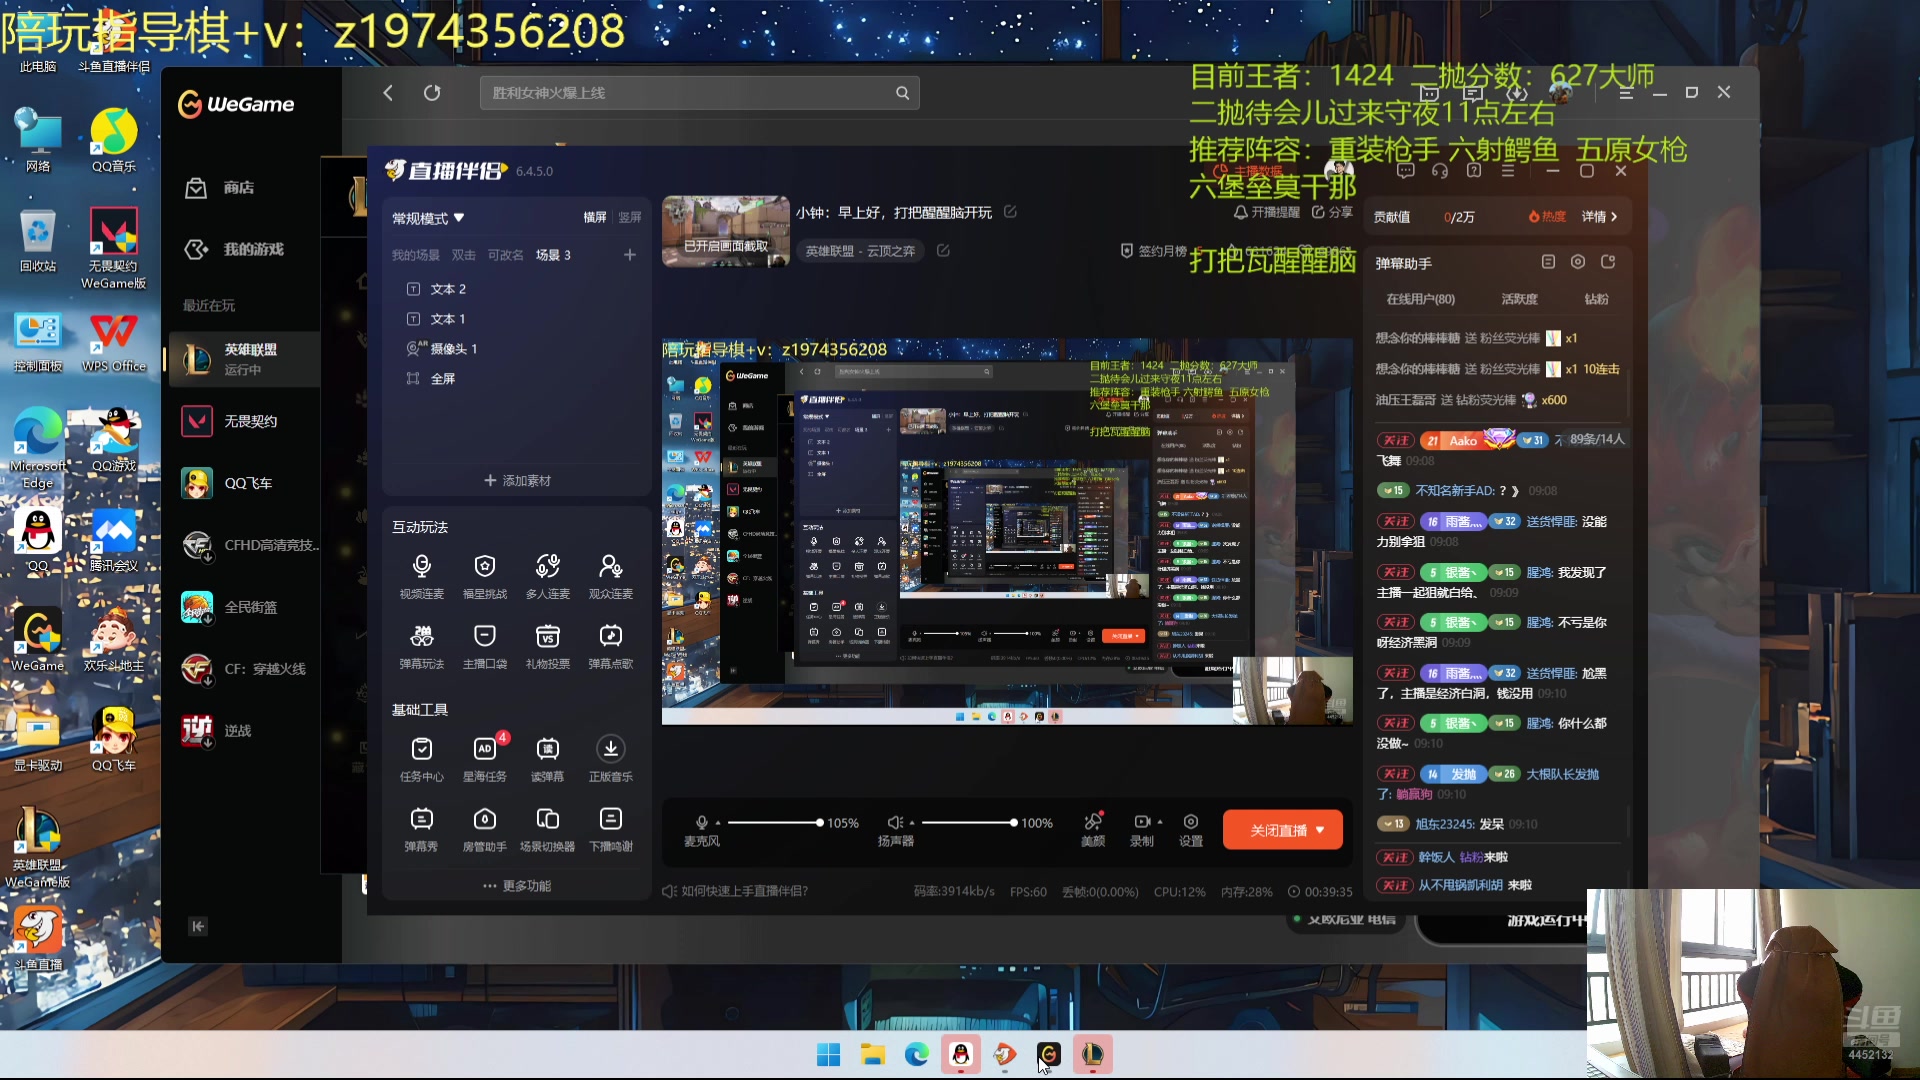1920x1080 pixels.
Task: Select 双击 scene tab
Action: coord(463,255)
